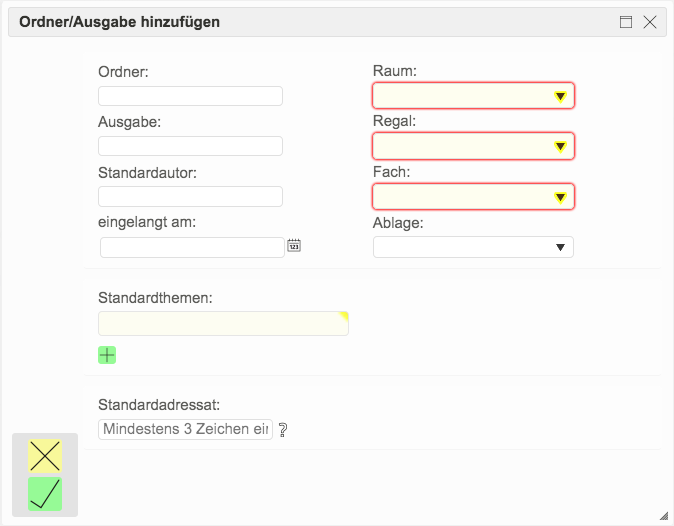Maximize the Ordner/Ausgabe hinzufügen dialog
The height and width of the screenshot is (526, 674).
click(626, 22)
